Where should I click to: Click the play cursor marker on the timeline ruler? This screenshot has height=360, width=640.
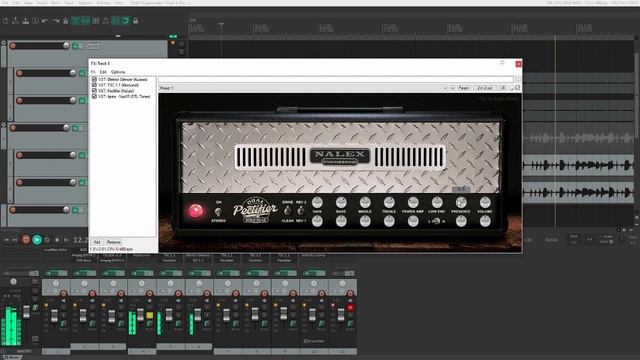(221, 24)
